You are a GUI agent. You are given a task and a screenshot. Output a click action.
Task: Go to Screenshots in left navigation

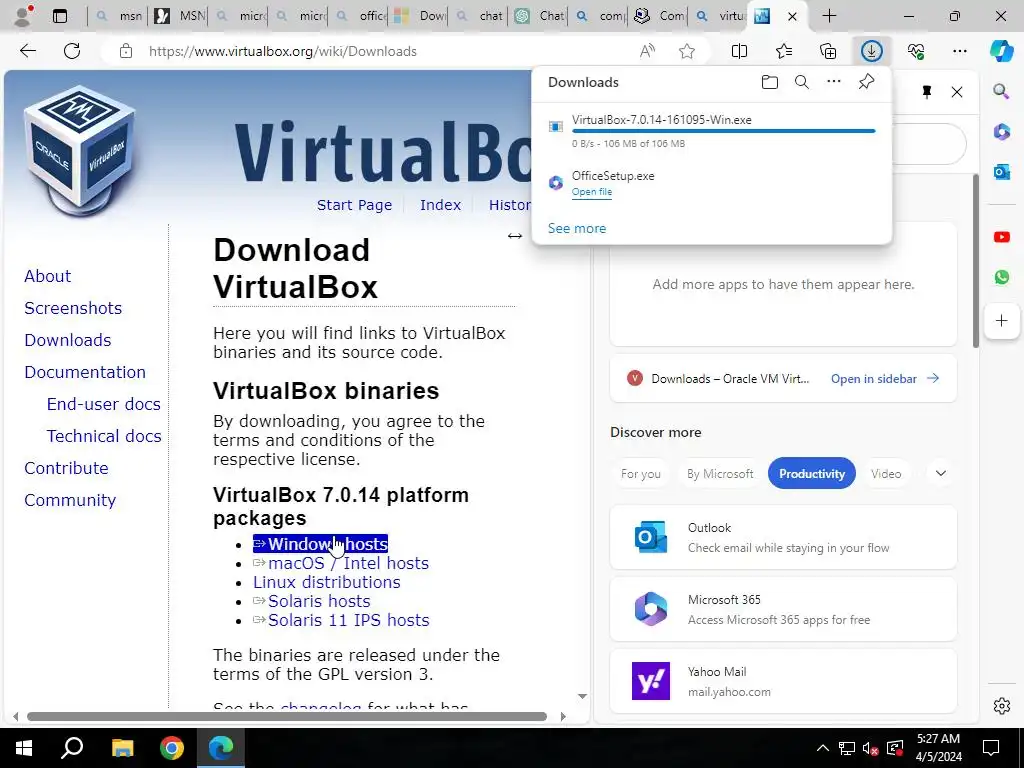coord(73,308)
